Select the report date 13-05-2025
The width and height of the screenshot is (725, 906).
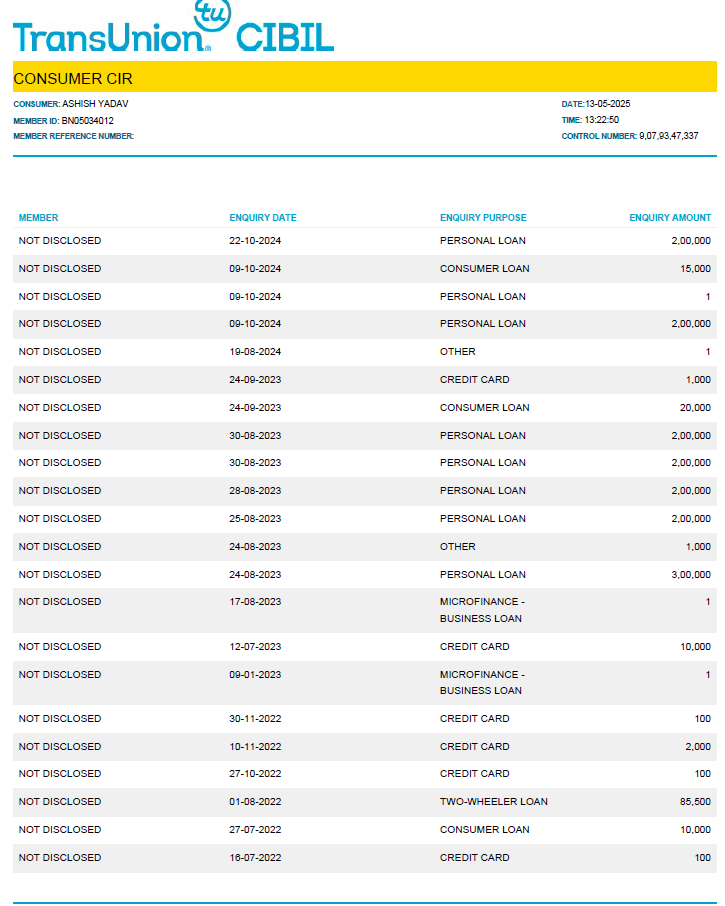608,104
